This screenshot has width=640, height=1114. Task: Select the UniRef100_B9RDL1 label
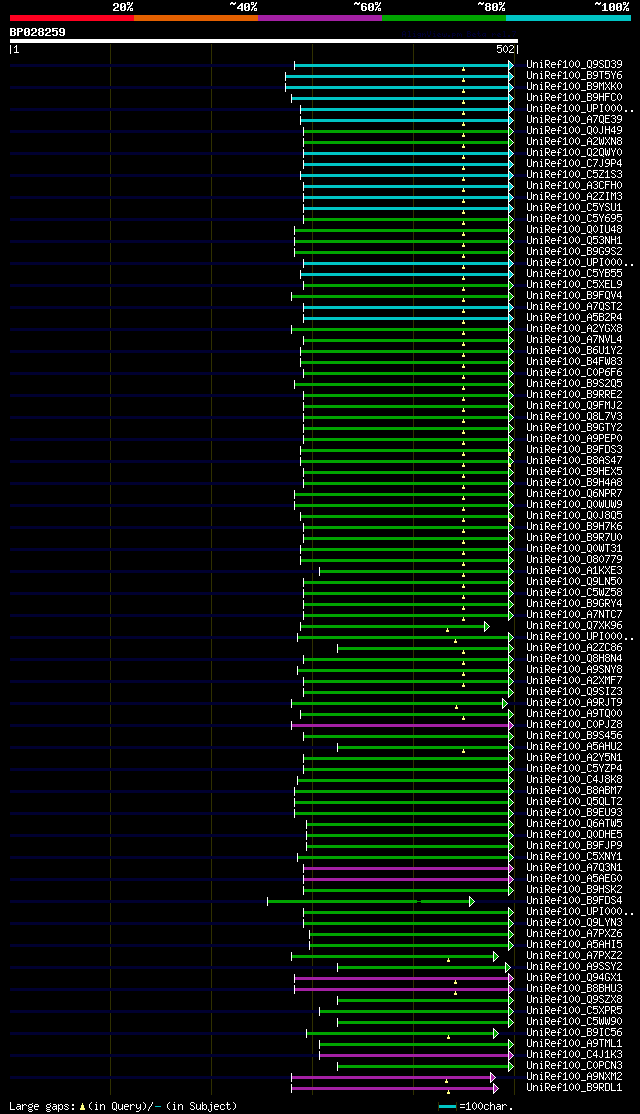click(574, 1088)
